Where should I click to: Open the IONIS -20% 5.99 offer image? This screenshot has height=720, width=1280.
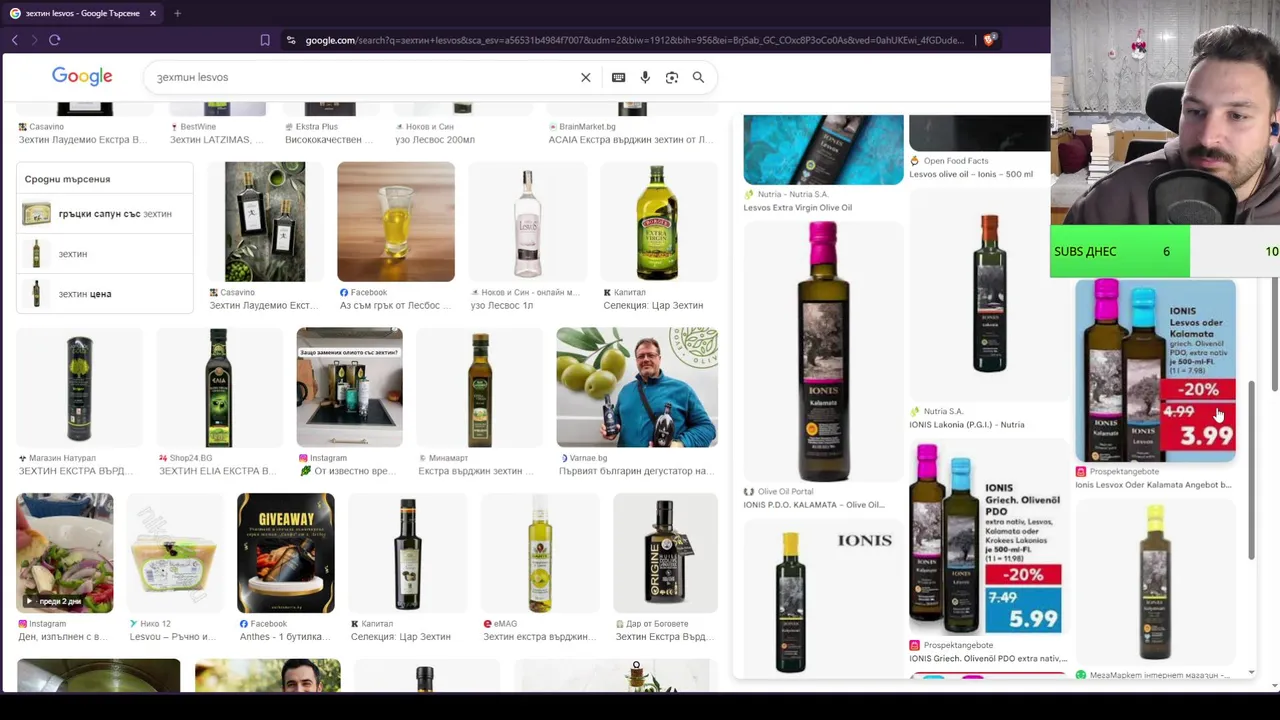coord(986,540)
